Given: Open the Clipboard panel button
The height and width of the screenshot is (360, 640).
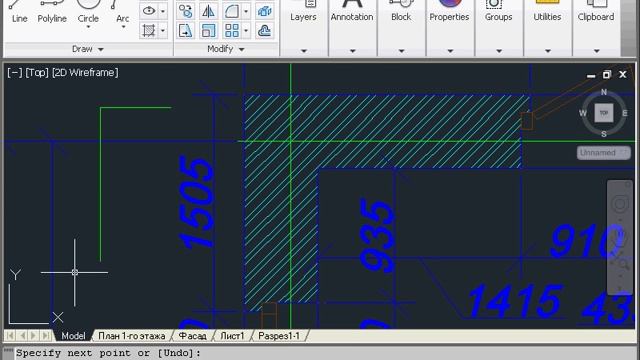Looking at the screenshot, I should pos(596,12).
